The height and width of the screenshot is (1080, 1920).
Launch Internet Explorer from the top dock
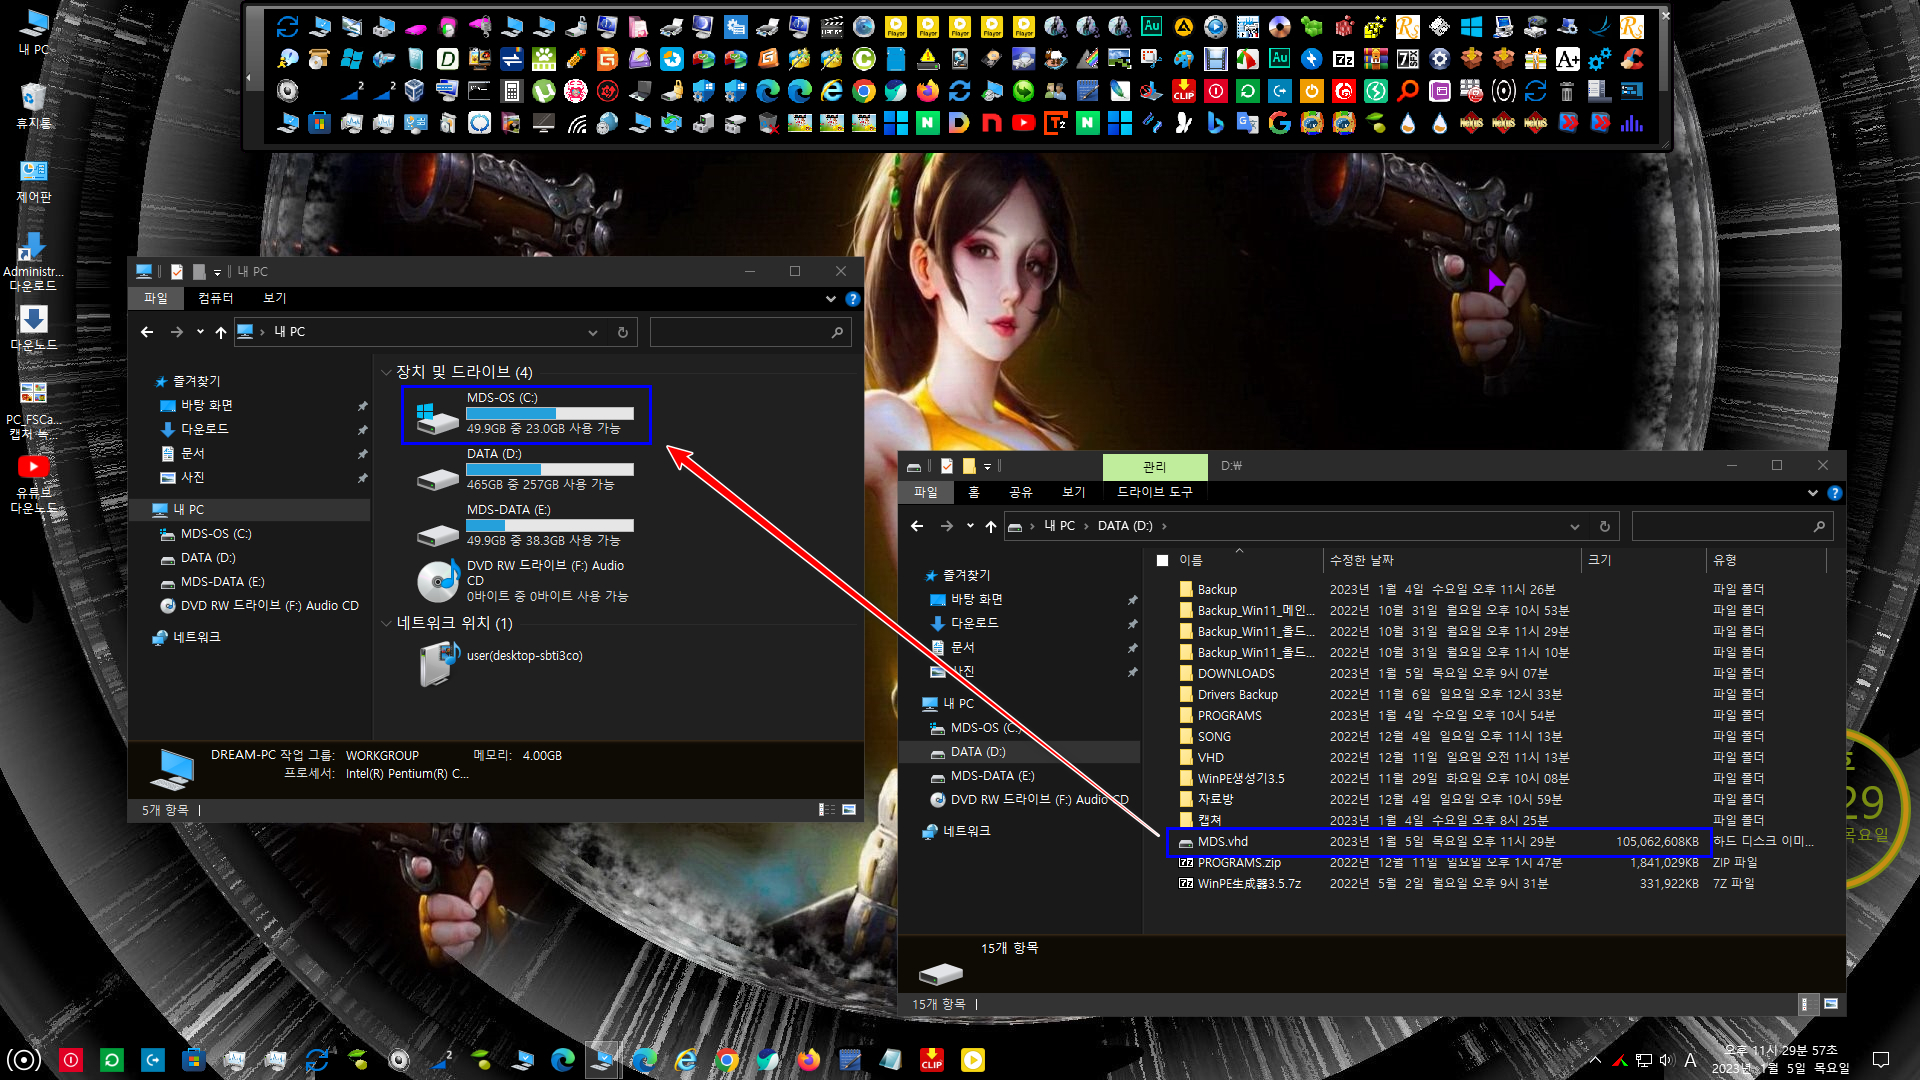[x=832, y=91]
